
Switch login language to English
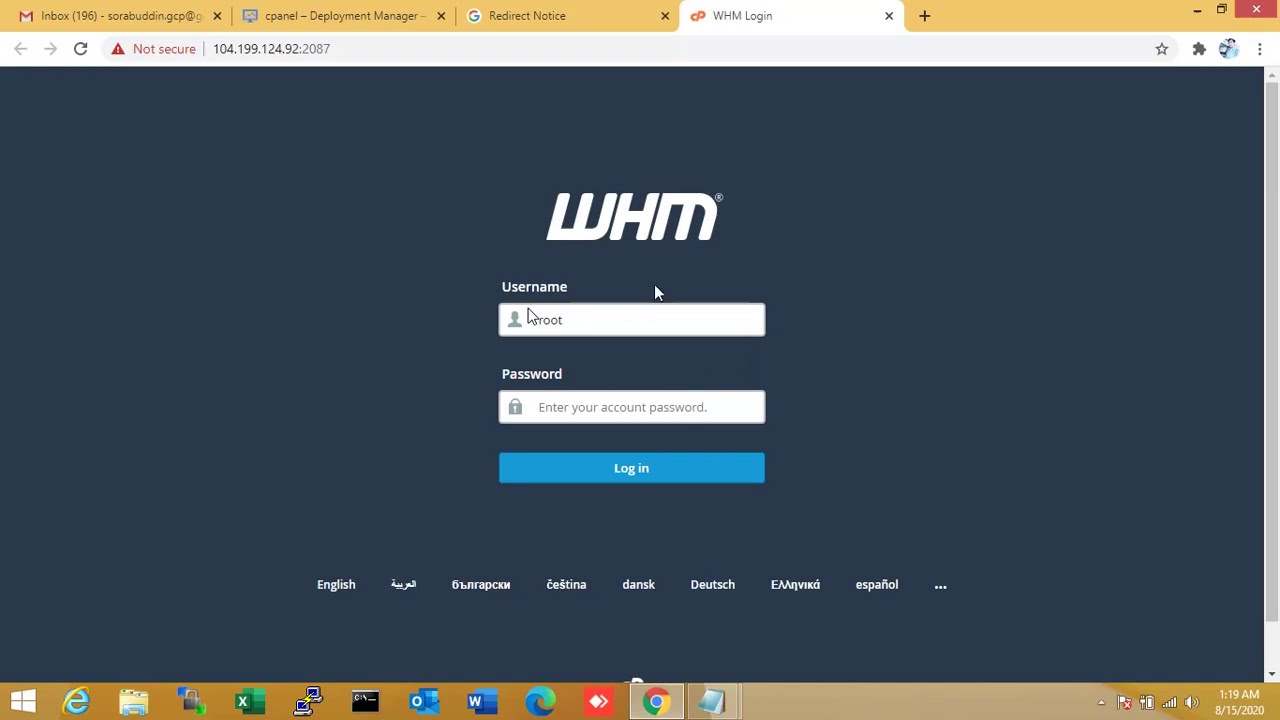pyautogui.click(x=336, y=585)
